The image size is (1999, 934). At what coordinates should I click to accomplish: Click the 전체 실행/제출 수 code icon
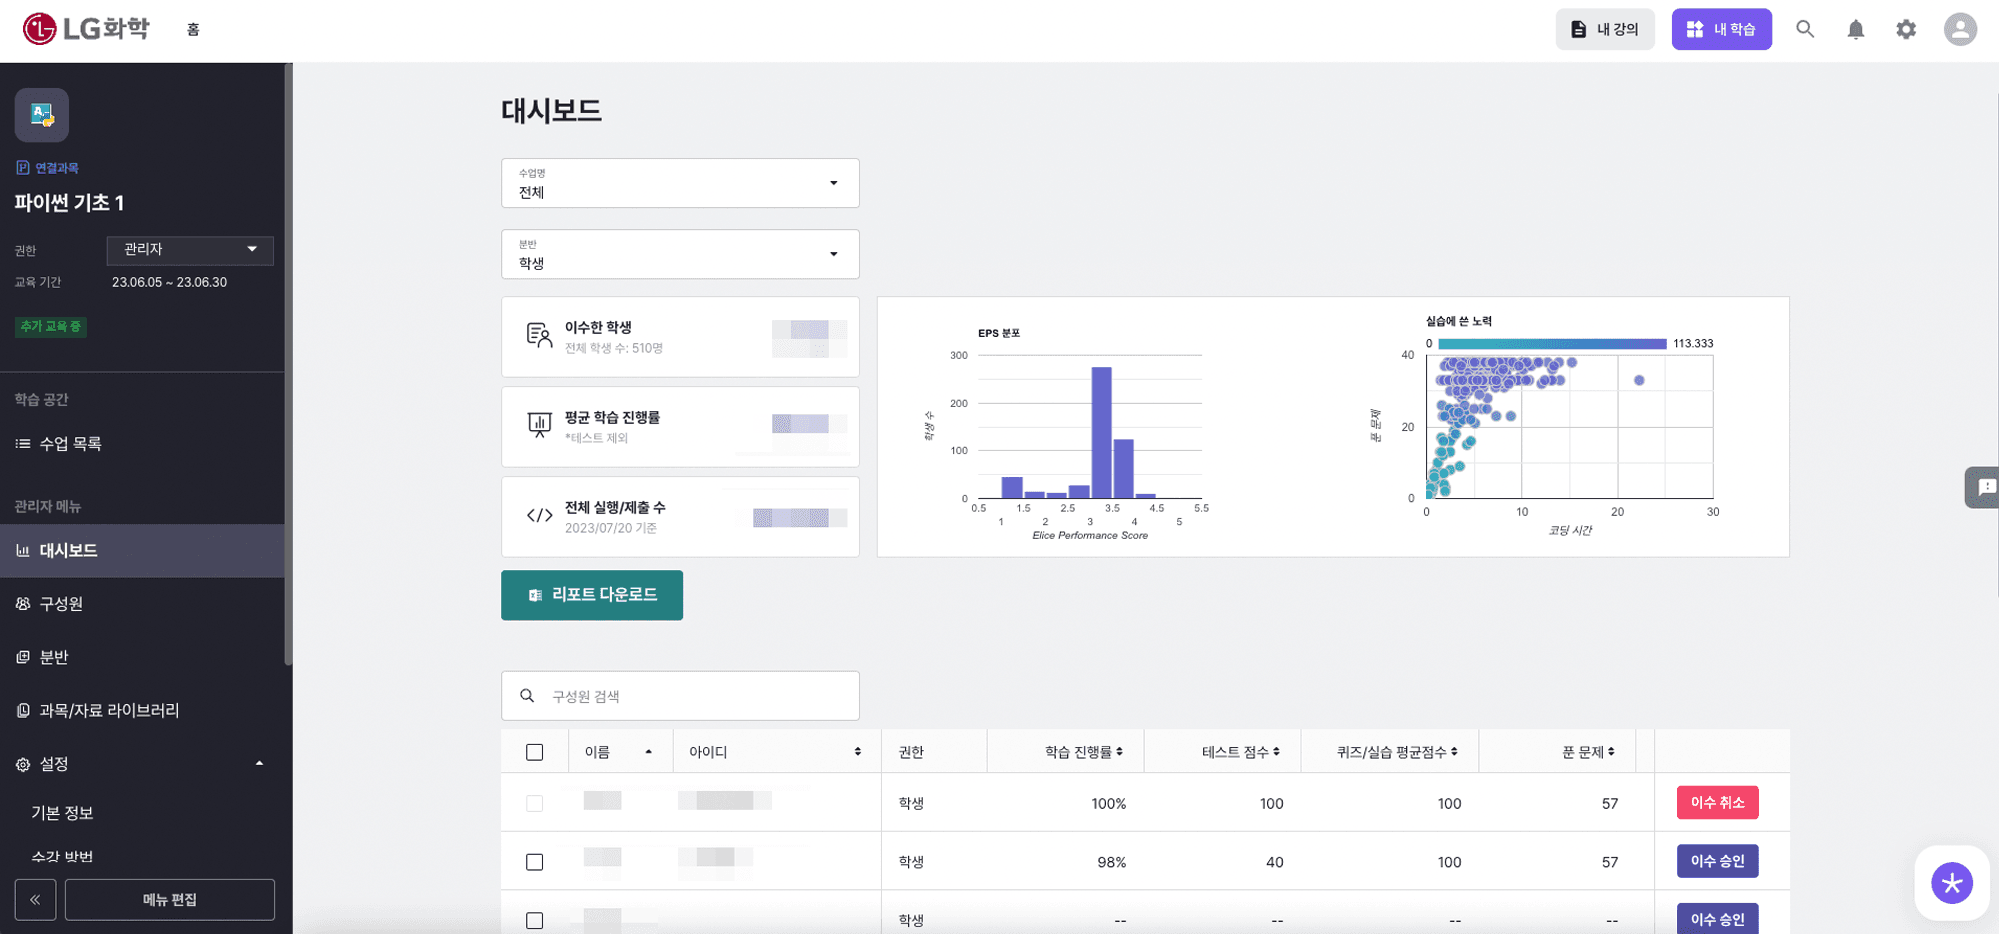point(539,515)
